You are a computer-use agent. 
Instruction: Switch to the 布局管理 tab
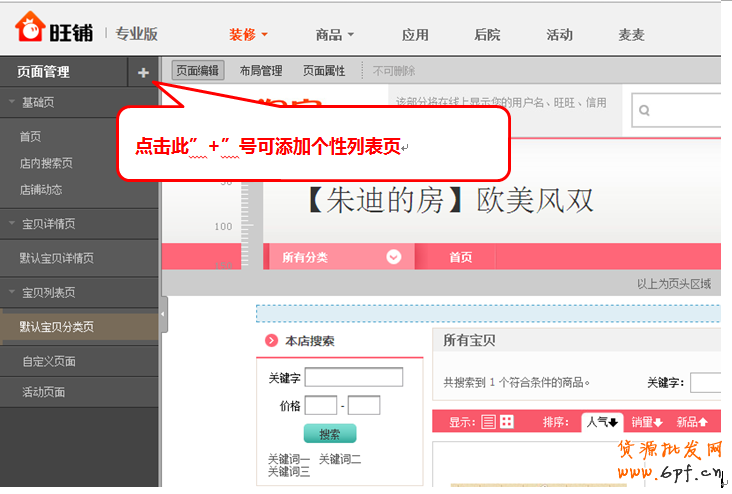click(260, 71)
